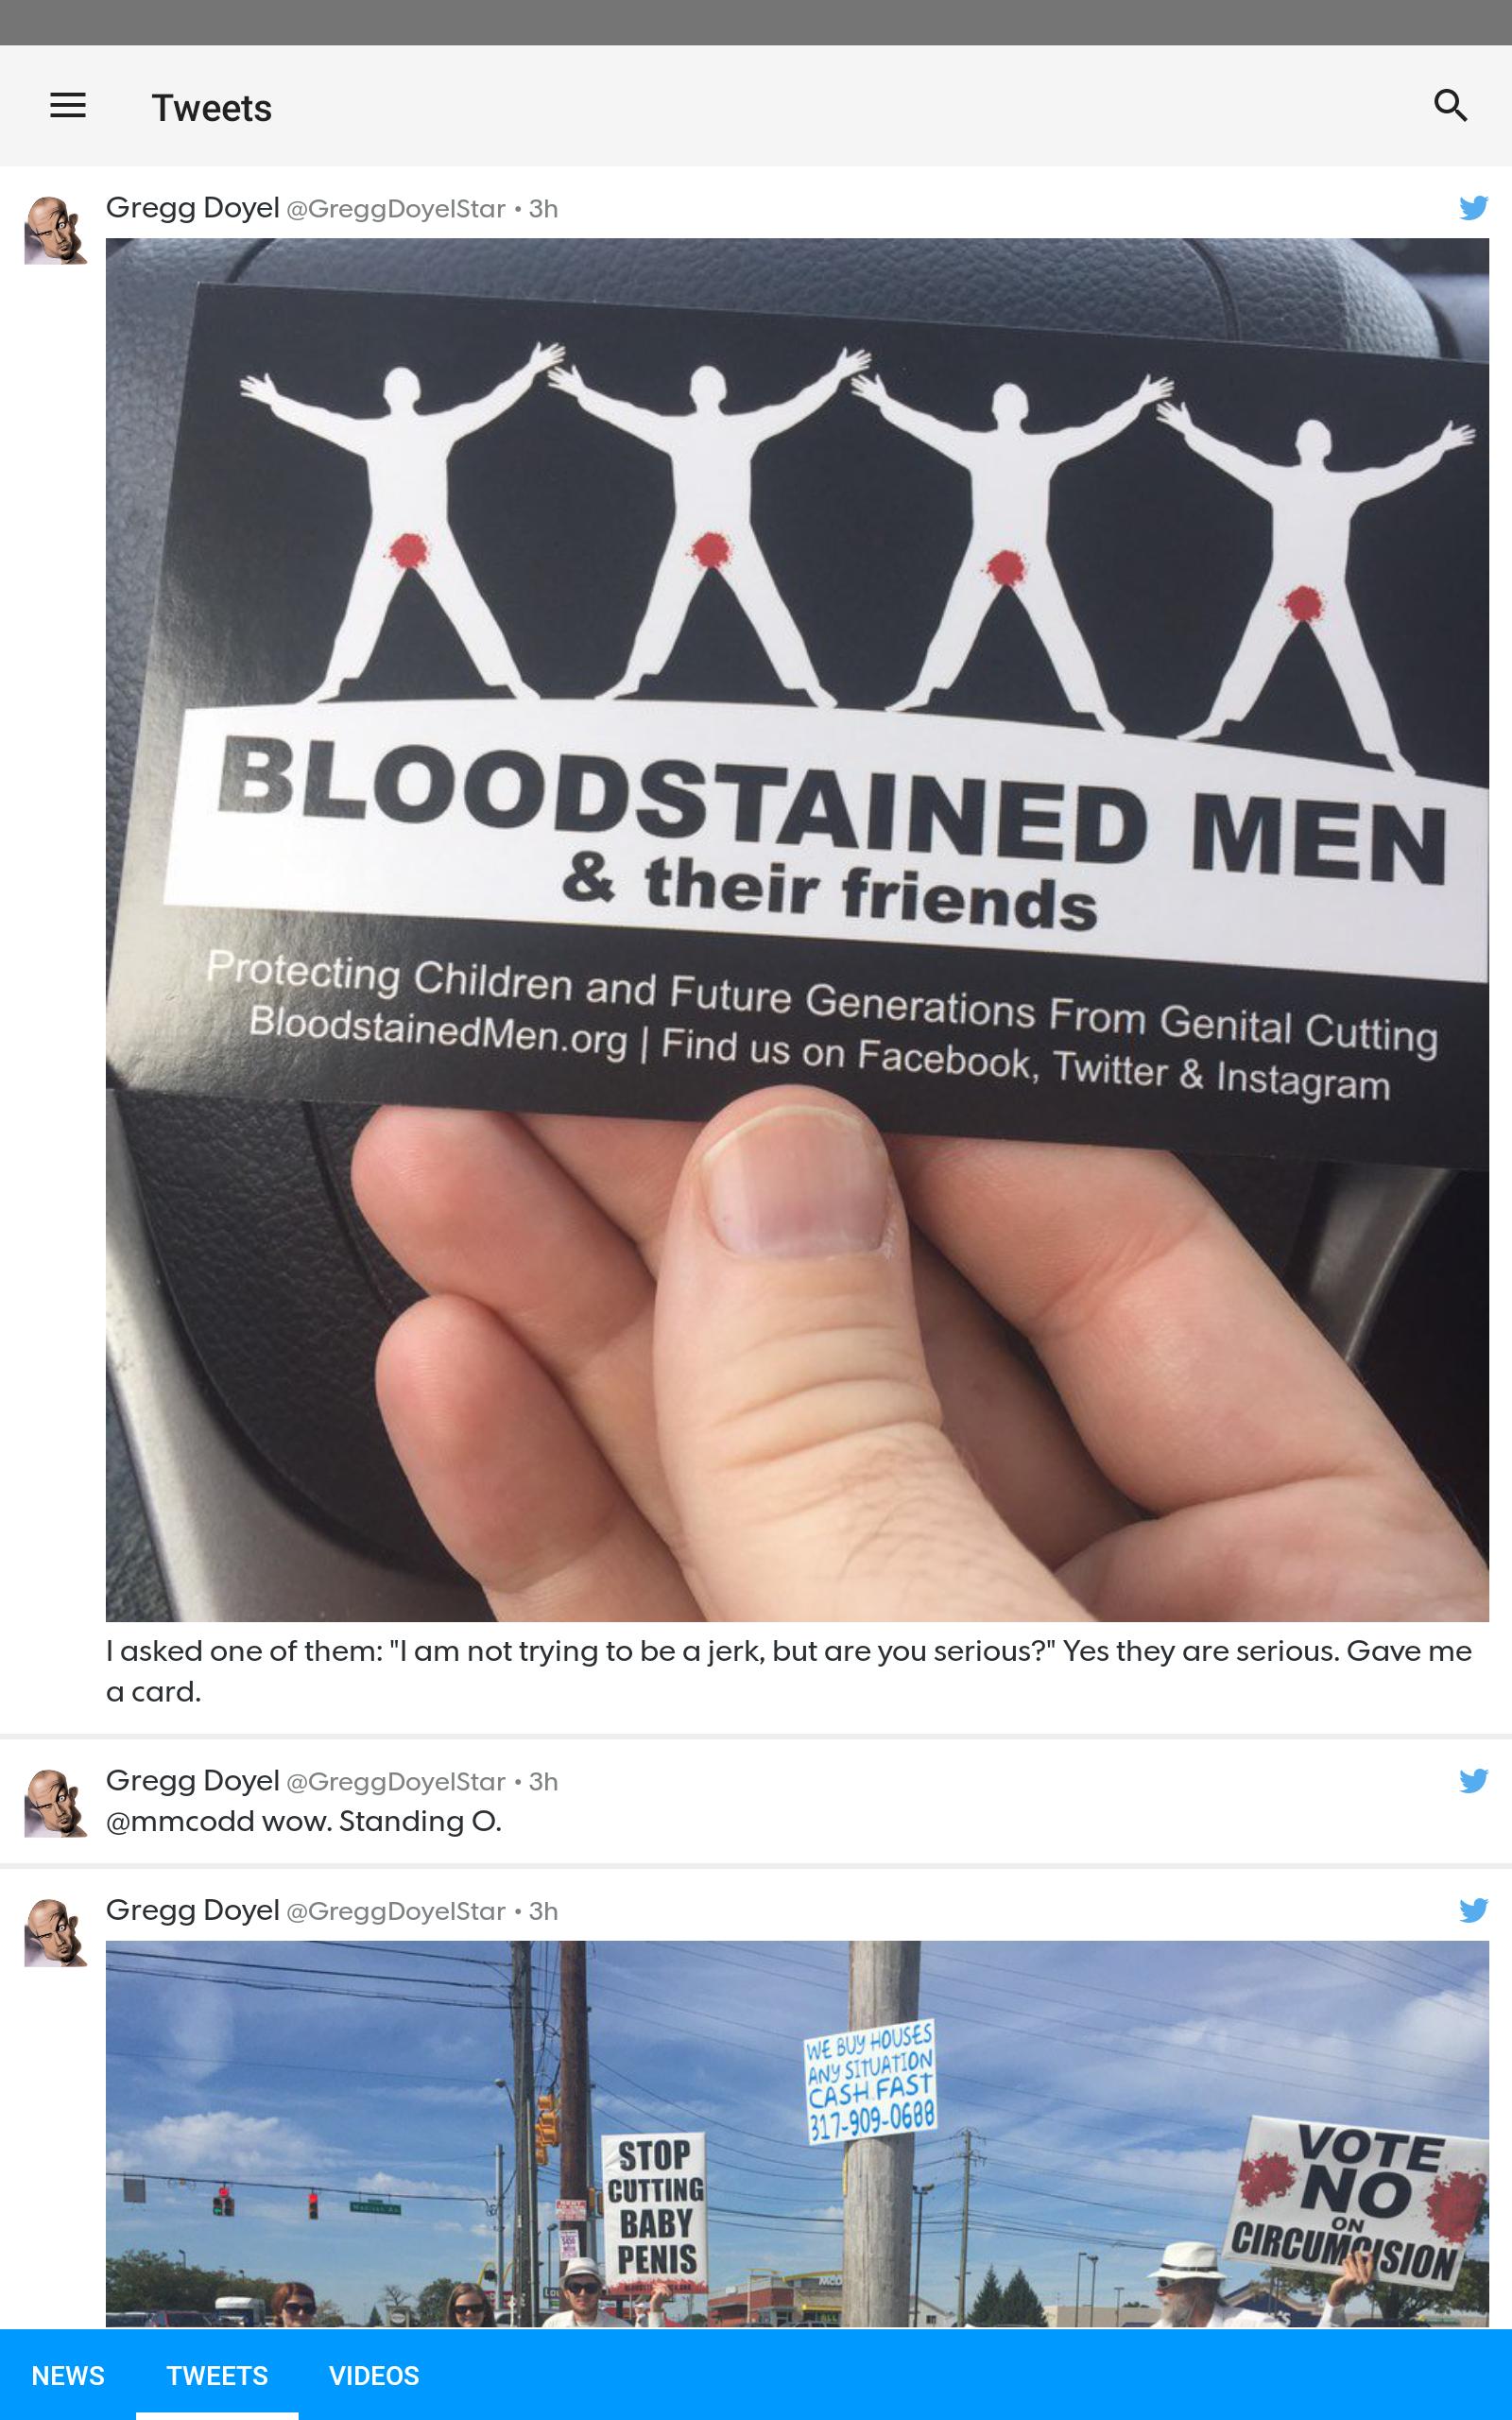The width and height of the screenshot is (1512, 2420).
Task: Open the Bloodstained Men card photo
Action: pos(797,929)
